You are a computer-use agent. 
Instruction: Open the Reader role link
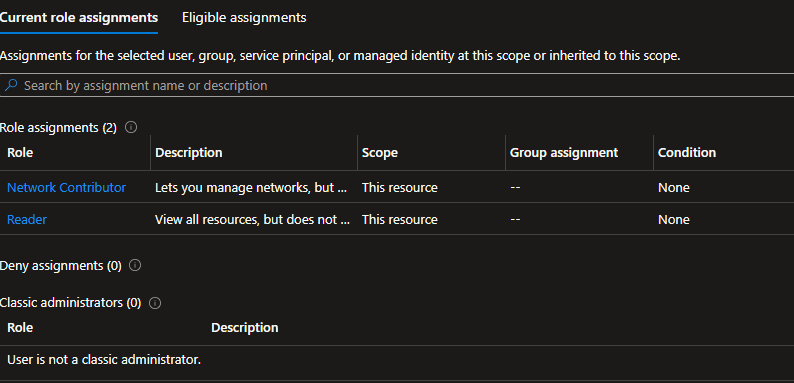[27, 219]
